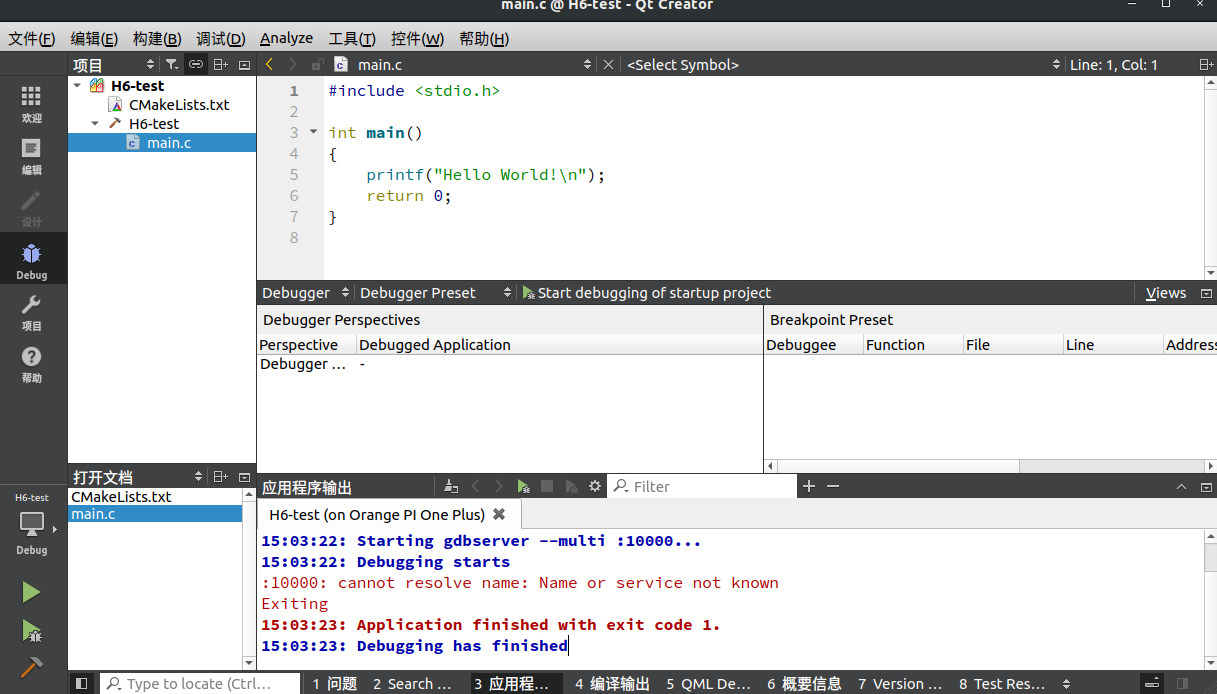Screen dimensions: 1217x694
Task: Switch to the 欢迎 (Welcome) mode
Action: [32, 103]
